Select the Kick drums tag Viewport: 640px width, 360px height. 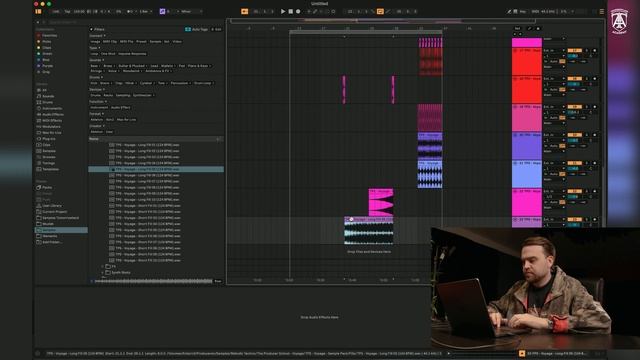pyautogui.click(x=94, y=83)
